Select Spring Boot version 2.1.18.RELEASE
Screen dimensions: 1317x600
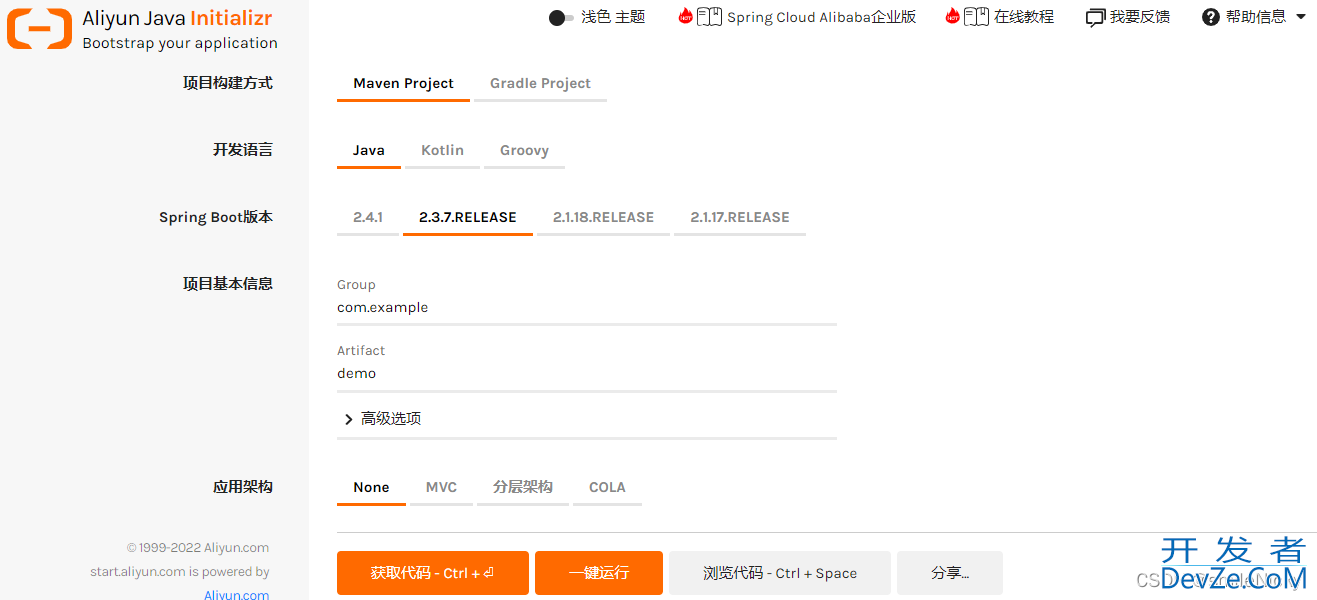(603, 217)
